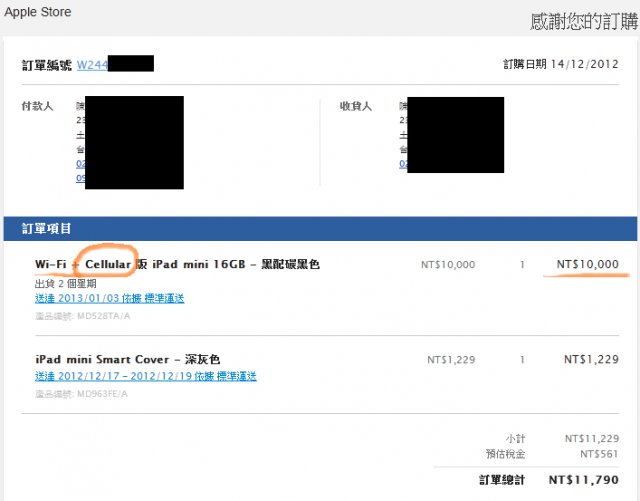Click the 付款人 label
Image resolution: width=640 pixels, height=501 pixels.
point(38,106)
